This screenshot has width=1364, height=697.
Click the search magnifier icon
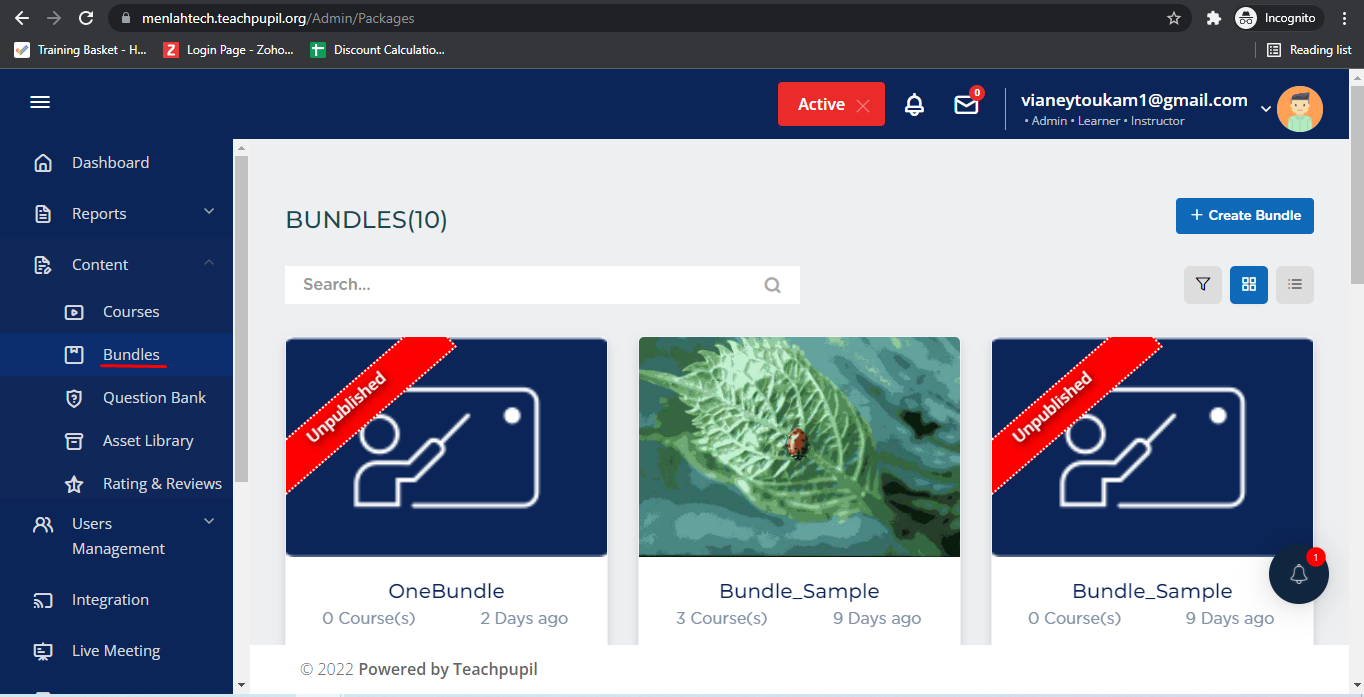pos(772,285)
